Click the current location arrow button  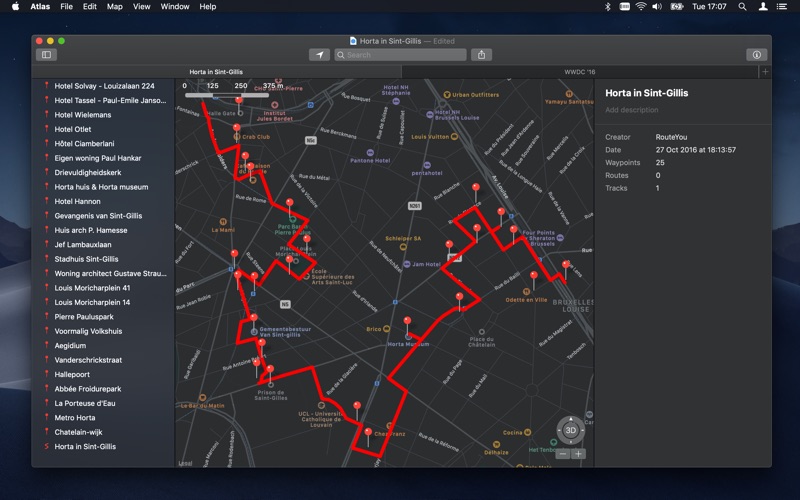tap(319, 55)
